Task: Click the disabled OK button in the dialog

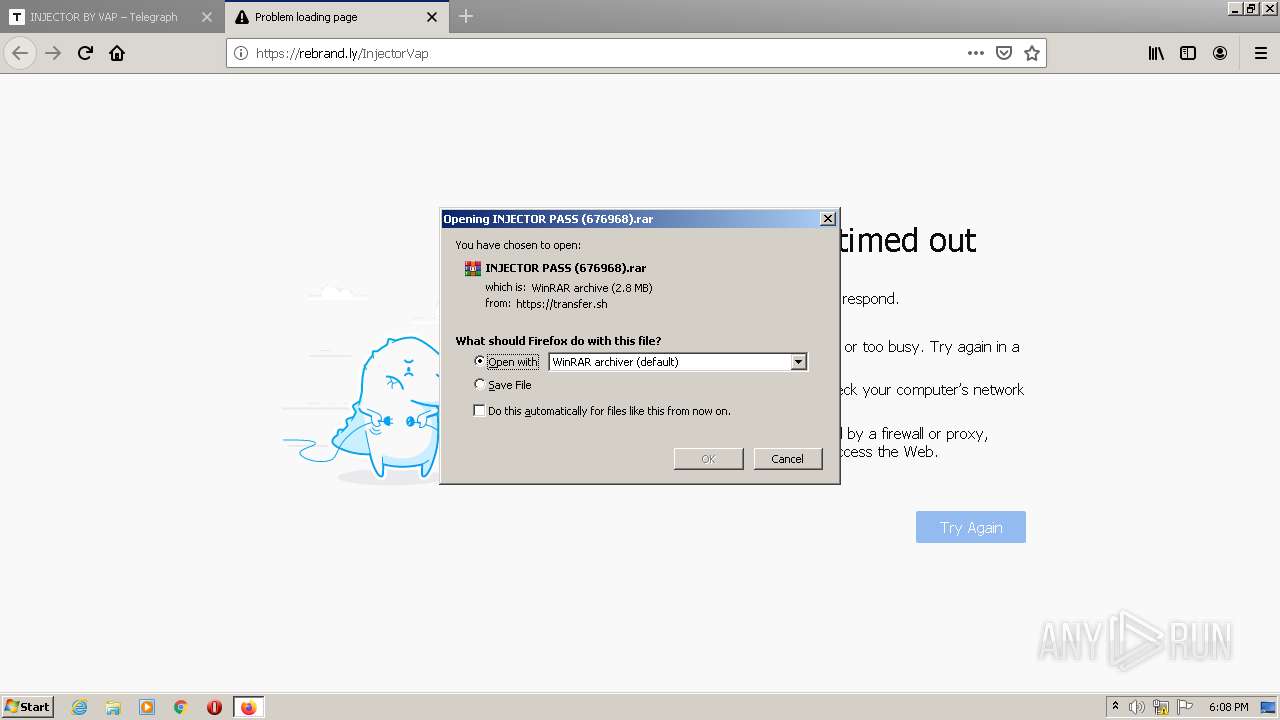Action: [708, 458]
